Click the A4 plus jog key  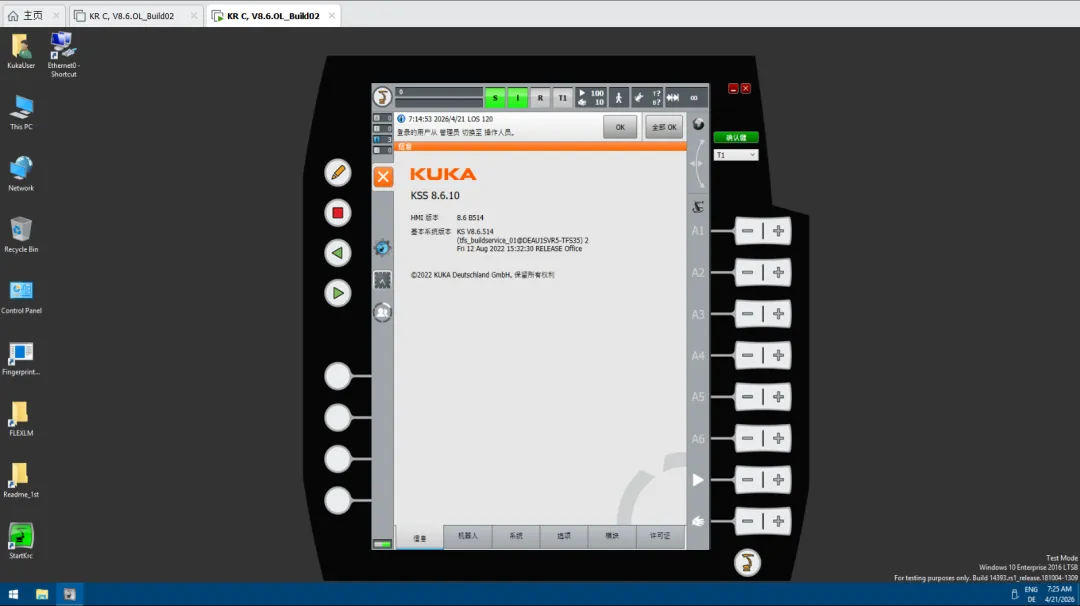(x=778, y=355)
